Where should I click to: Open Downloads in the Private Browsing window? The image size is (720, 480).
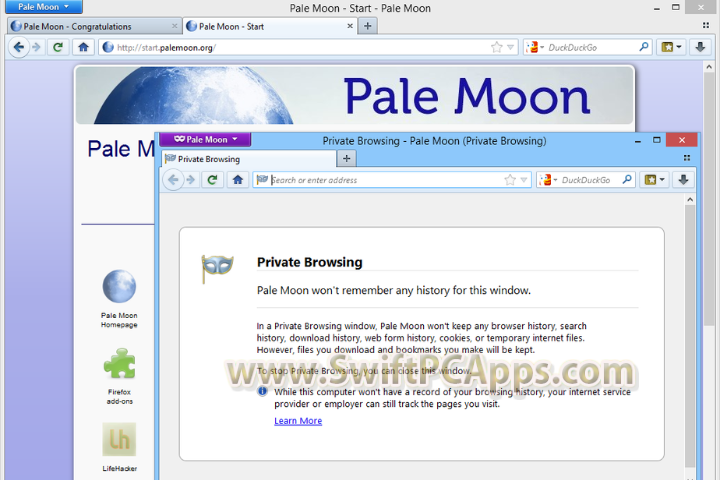[683, 180]
